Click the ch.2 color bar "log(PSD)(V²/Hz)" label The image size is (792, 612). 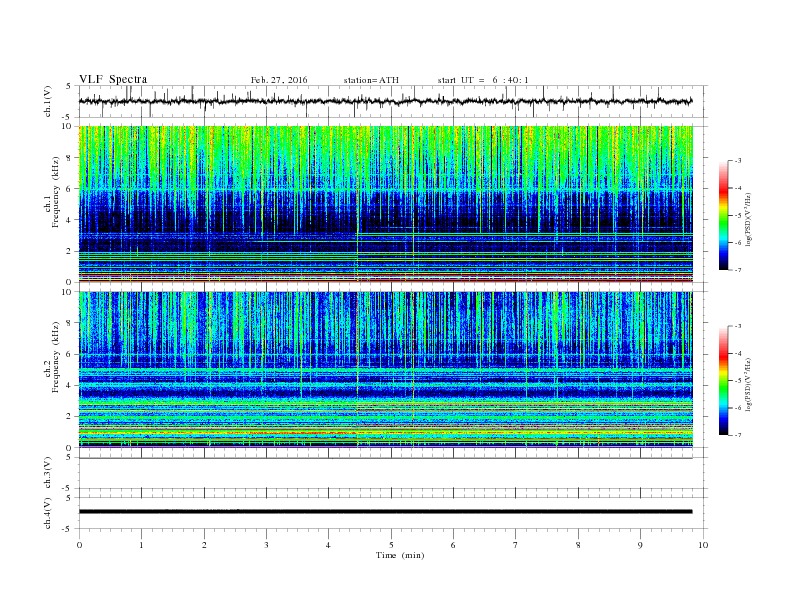tap(748, 385)
